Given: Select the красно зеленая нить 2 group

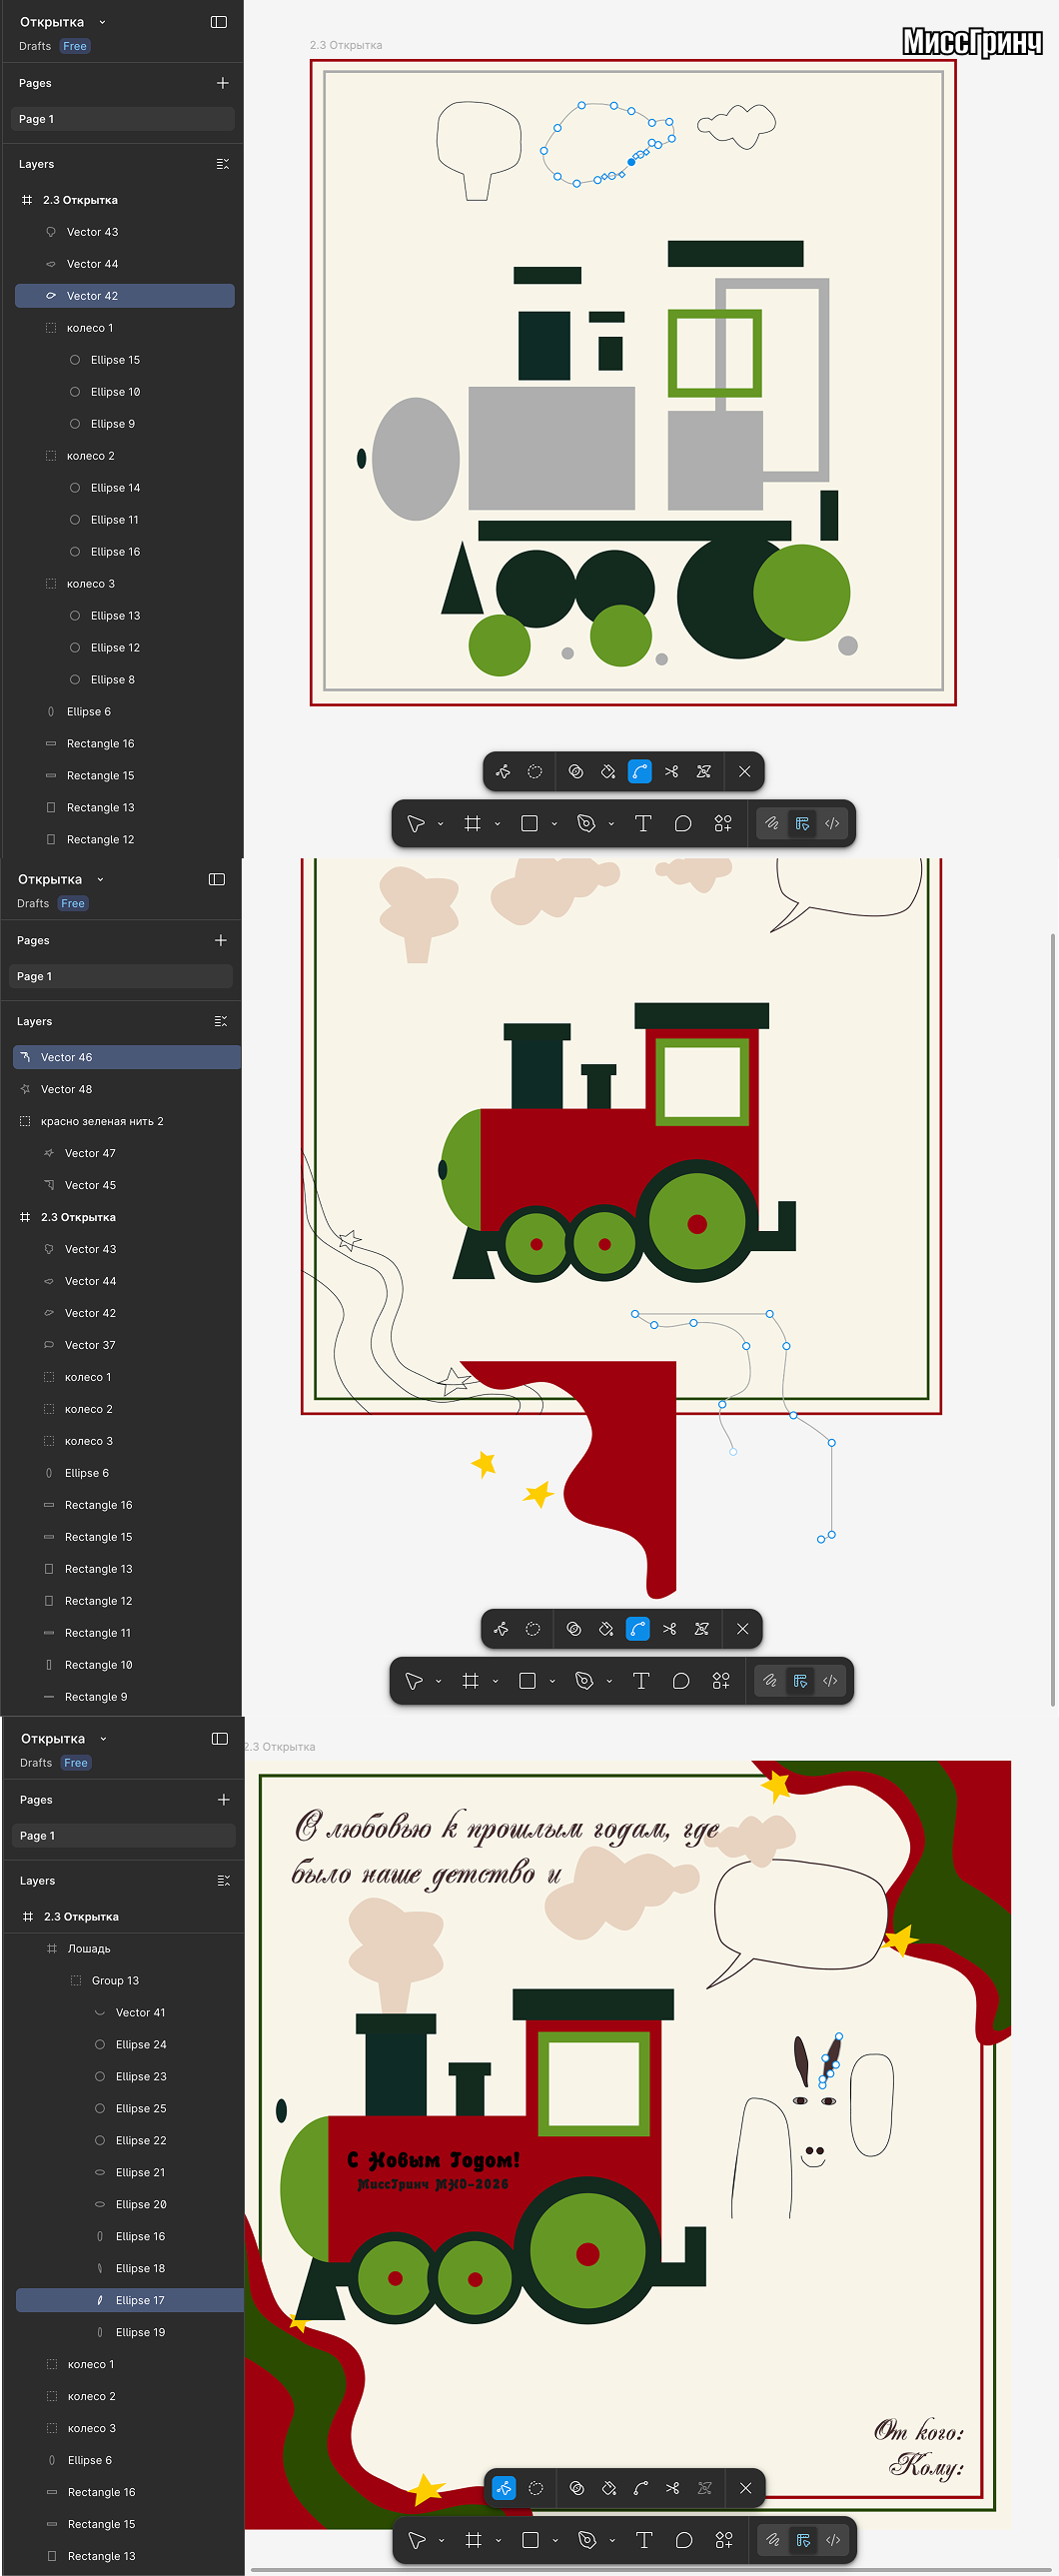Looking at the screenshot, I should click(x=102, y=1121).
